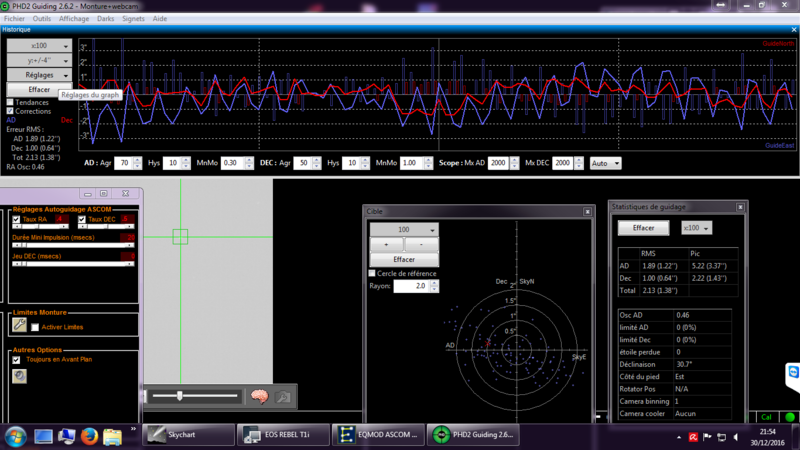Enable Cercle de référence checkbox
The height and width of the screenshot is (450, 800).
pyautogui.click(x=372, y=273)
